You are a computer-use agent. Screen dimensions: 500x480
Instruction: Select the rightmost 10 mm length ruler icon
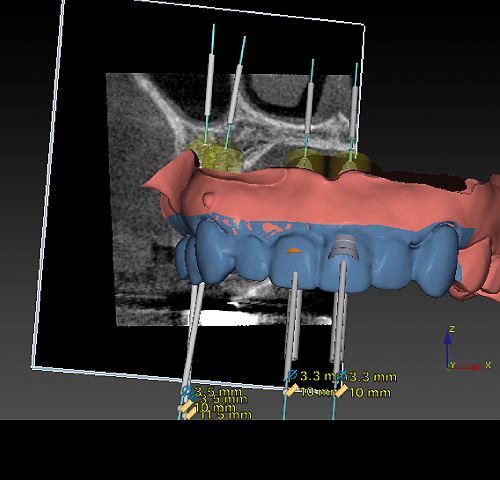coord(341,391)
